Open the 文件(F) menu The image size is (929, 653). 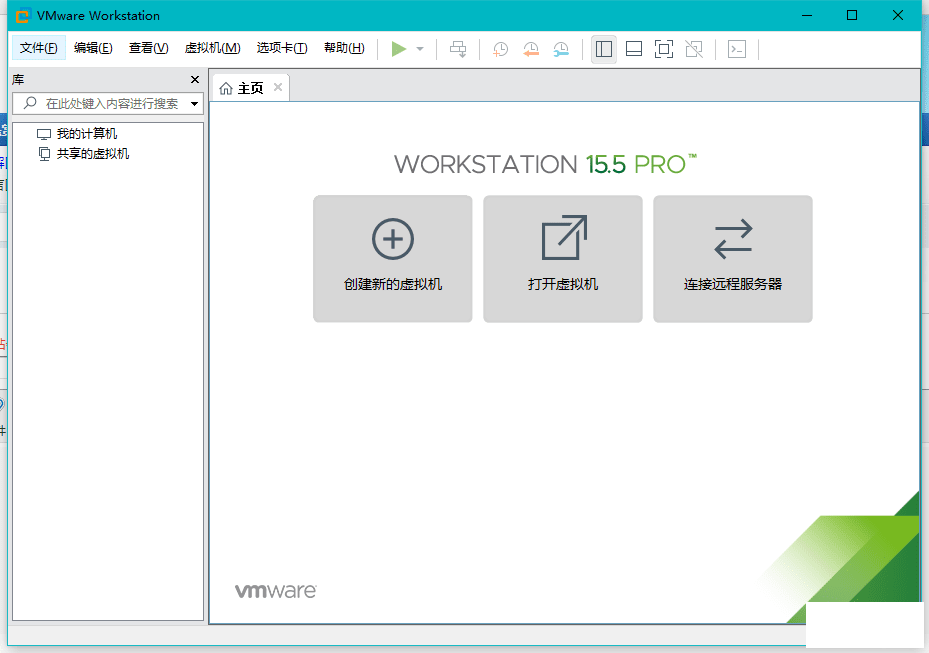point(39,48)
